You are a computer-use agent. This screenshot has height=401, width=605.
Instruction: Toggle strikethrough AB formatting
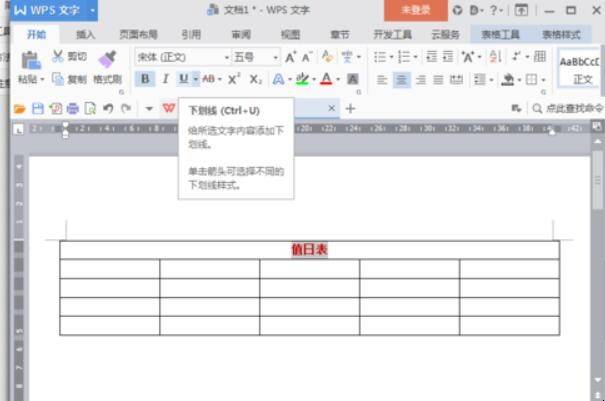[208, 79]
